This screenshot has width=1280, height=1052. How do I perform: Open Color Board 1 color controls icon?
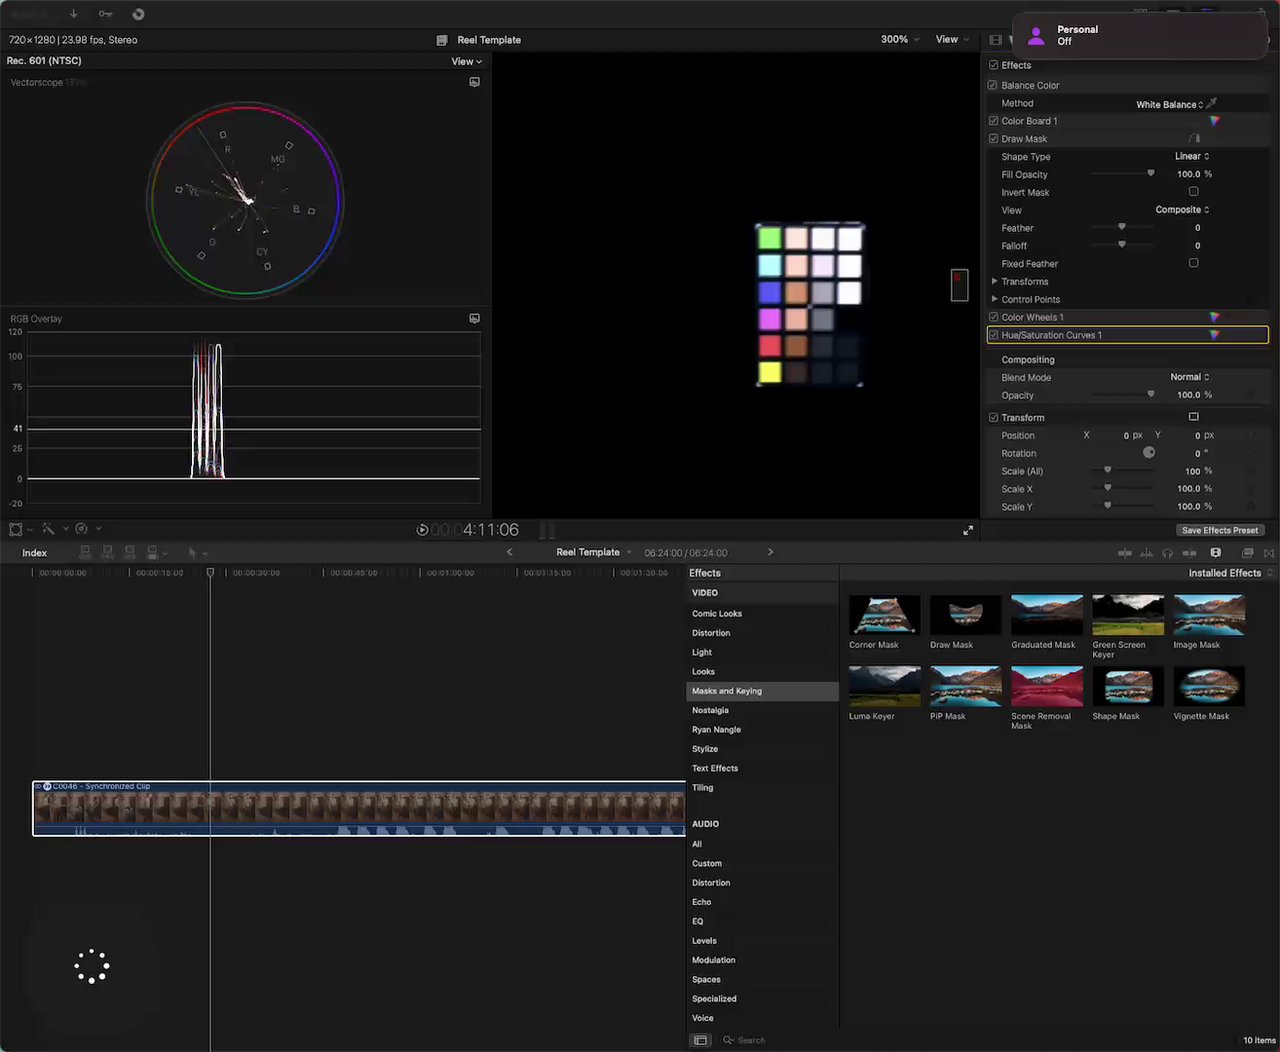click(x=1214, y=121)
